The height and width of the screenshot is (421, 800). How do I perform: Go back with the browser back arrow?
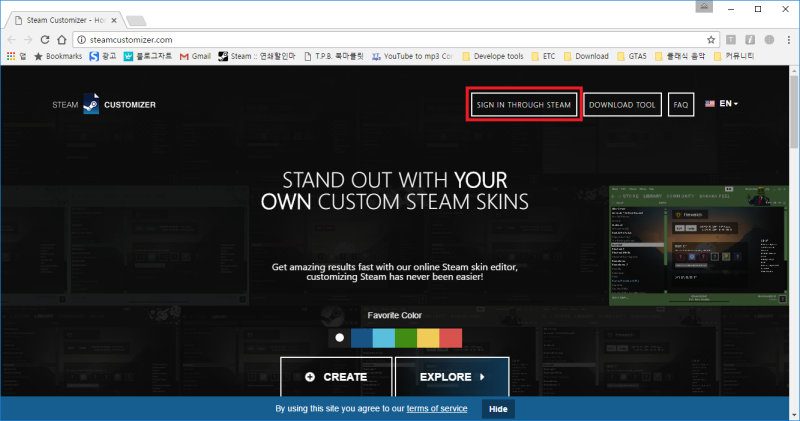(x=12, y=40)
